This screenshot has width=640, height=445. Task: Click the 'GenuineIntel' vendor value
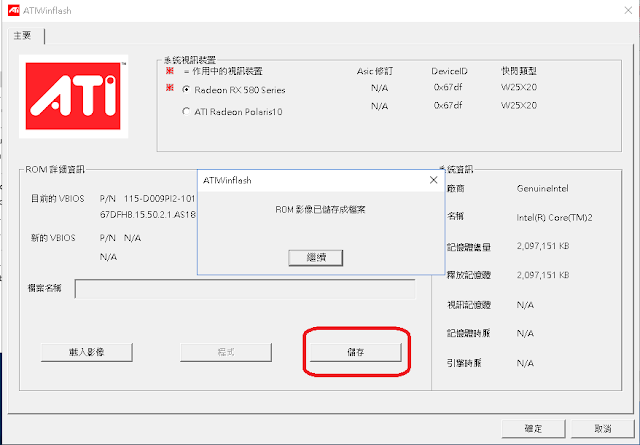tap(542, 189)
